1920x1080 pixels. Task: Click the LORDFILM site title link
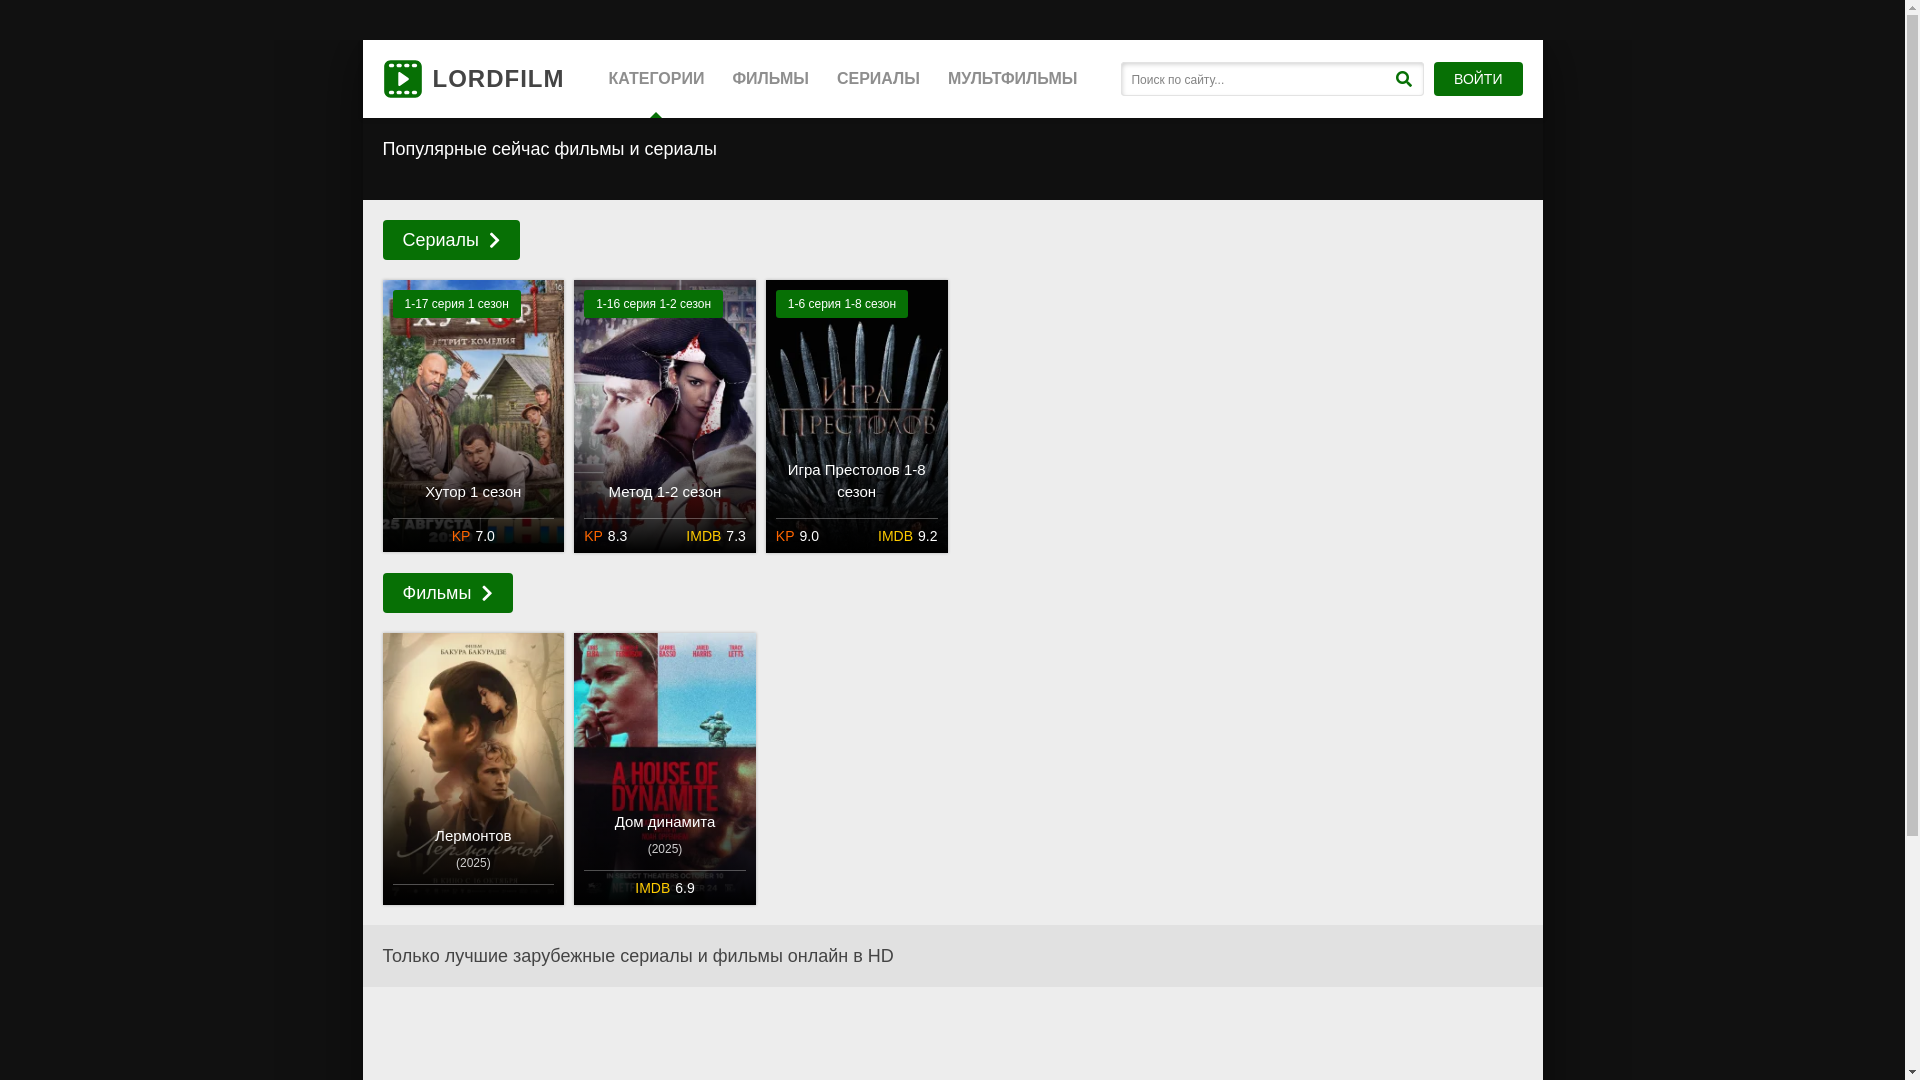pos(498,79)
